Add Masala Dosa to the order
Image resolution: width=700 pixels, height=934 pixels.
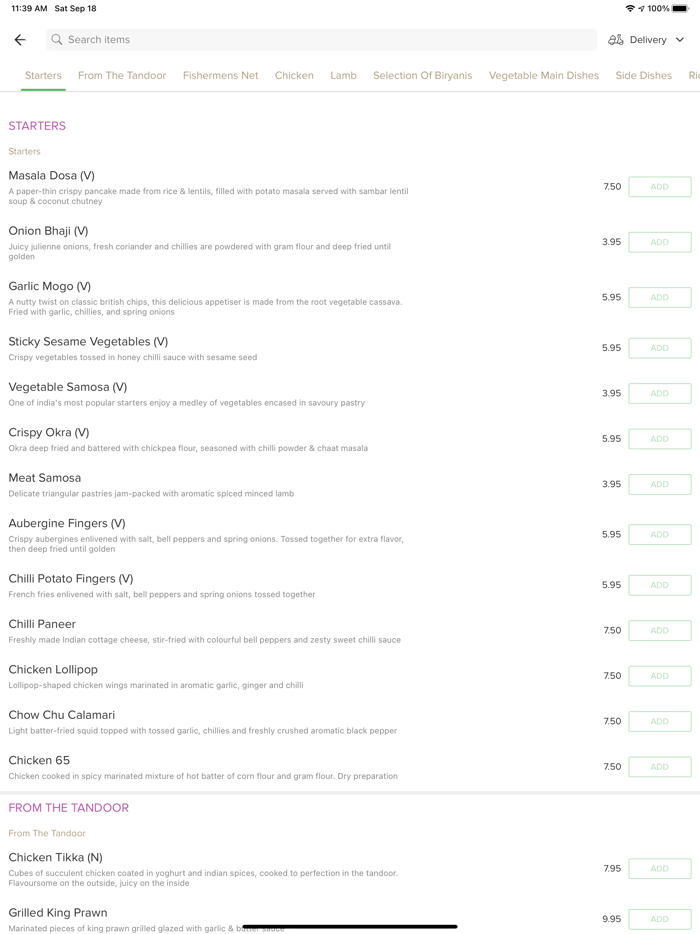[659, 187]
